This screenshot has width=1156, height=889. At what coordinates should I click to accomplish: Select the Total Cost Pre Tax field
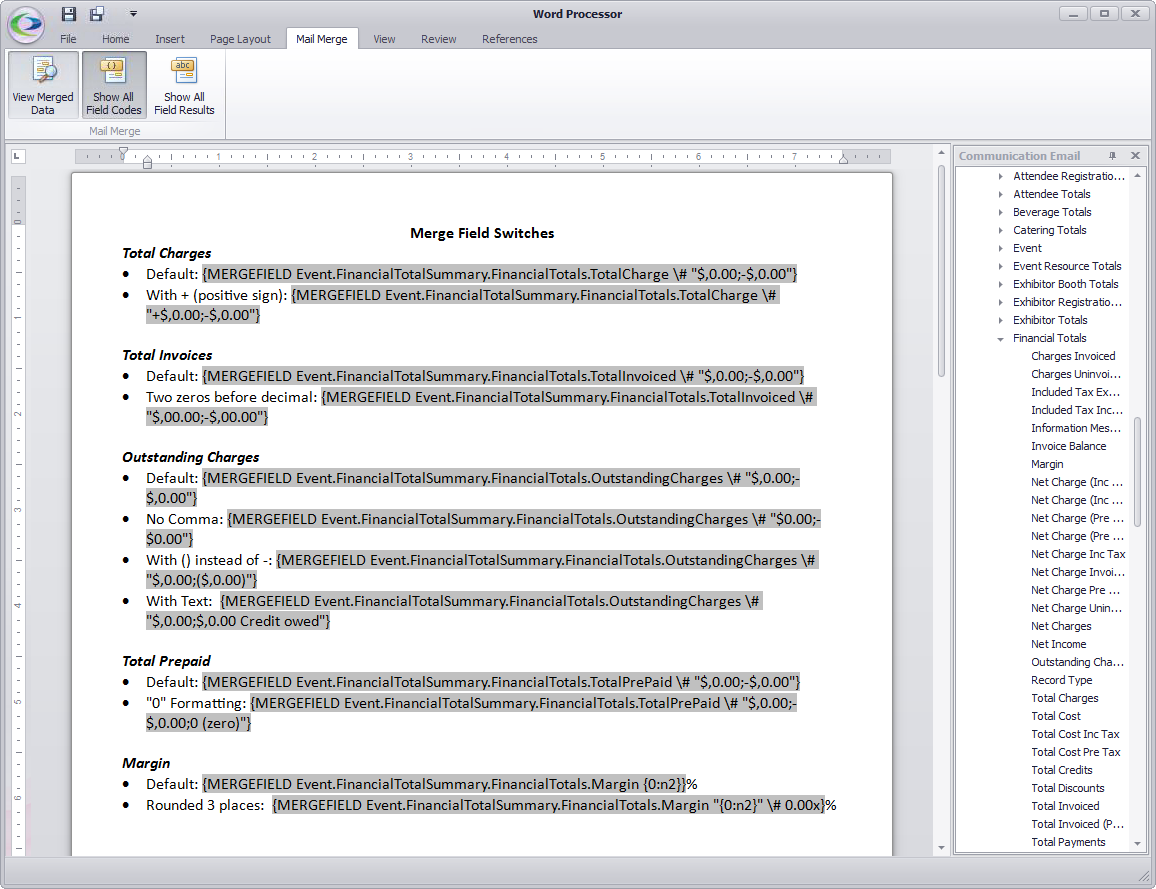[x=1076, y=752]
